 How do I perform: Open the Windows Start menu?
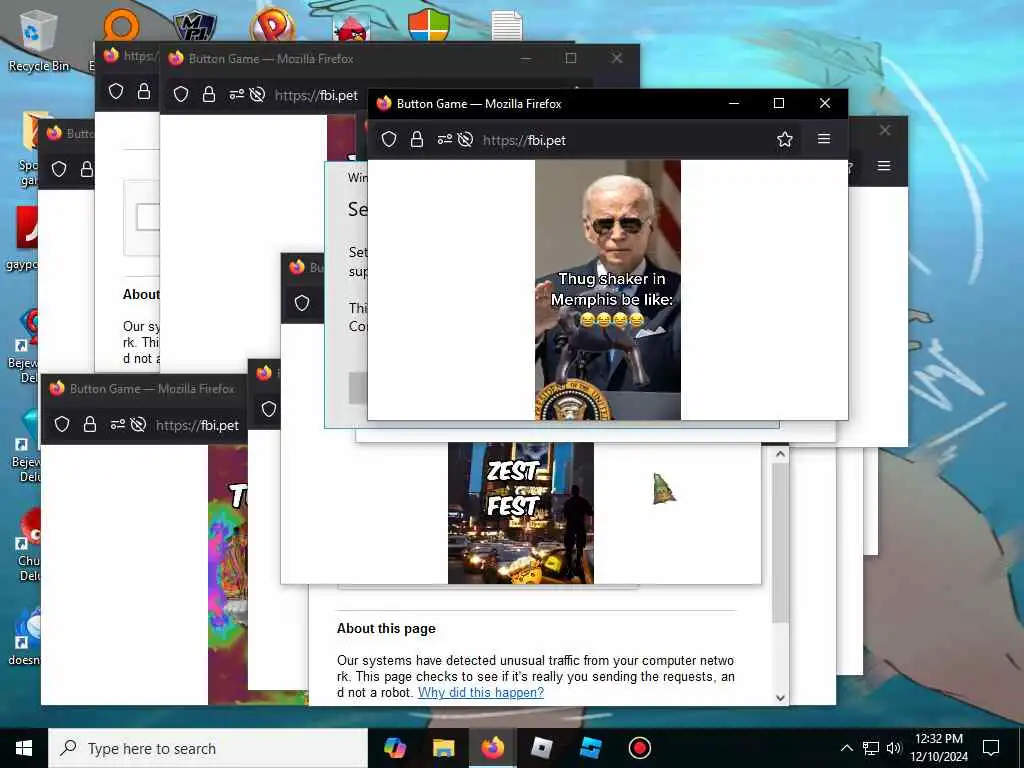[x=24, y=748]
